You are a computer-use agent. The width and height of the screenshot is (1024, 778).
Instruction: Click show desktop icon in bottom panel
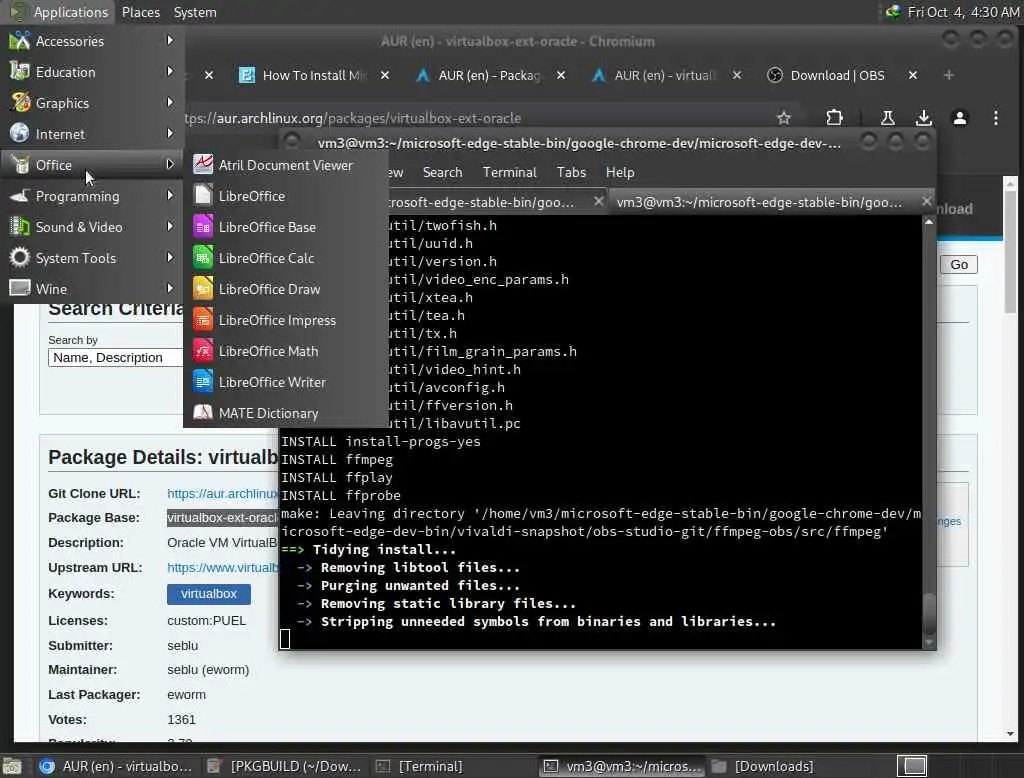click(x=12, y=766)
